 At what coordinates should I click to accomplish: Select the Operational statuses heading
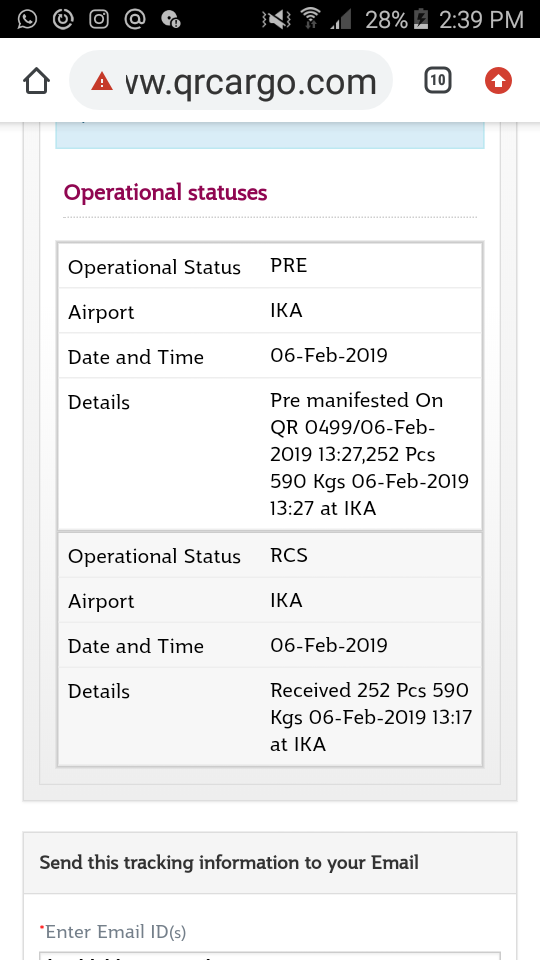click(x=165, y=193)
